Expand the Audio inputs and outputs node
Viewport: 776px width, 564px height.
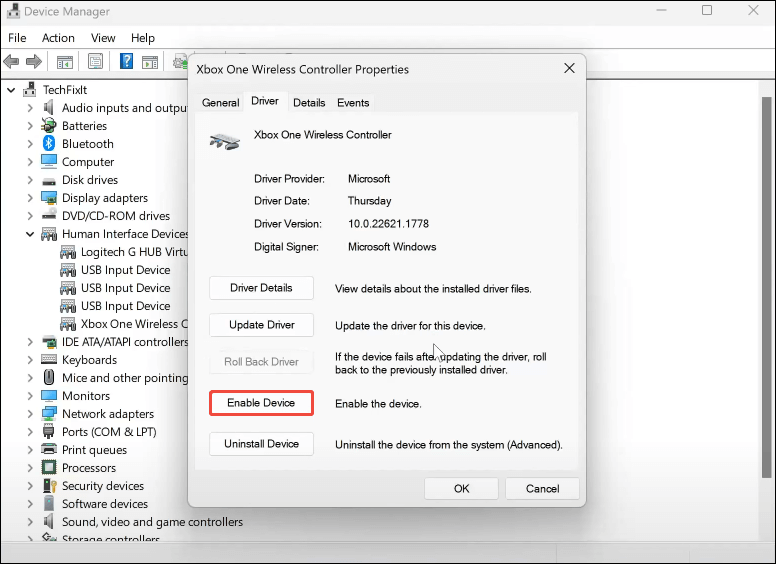point(30,108)
